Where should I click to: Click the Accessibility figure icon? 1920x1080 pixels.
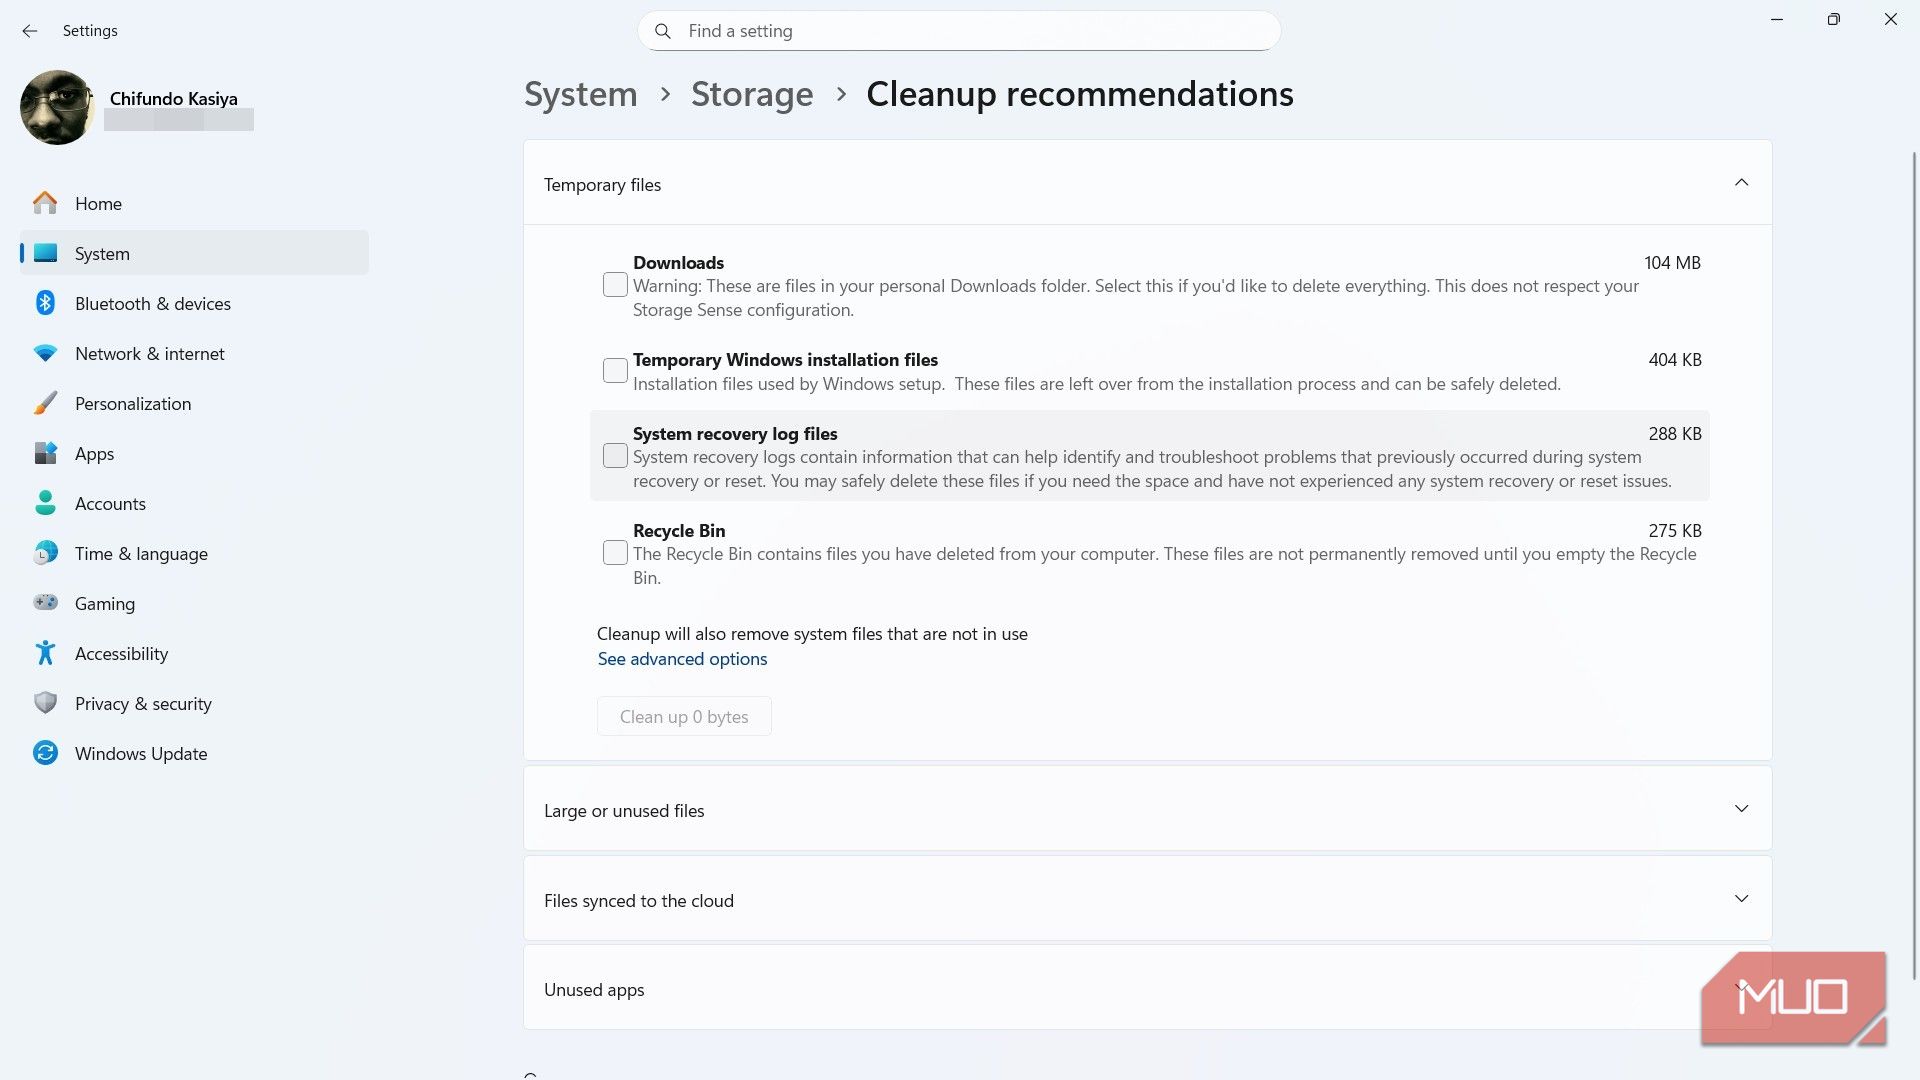45,653
